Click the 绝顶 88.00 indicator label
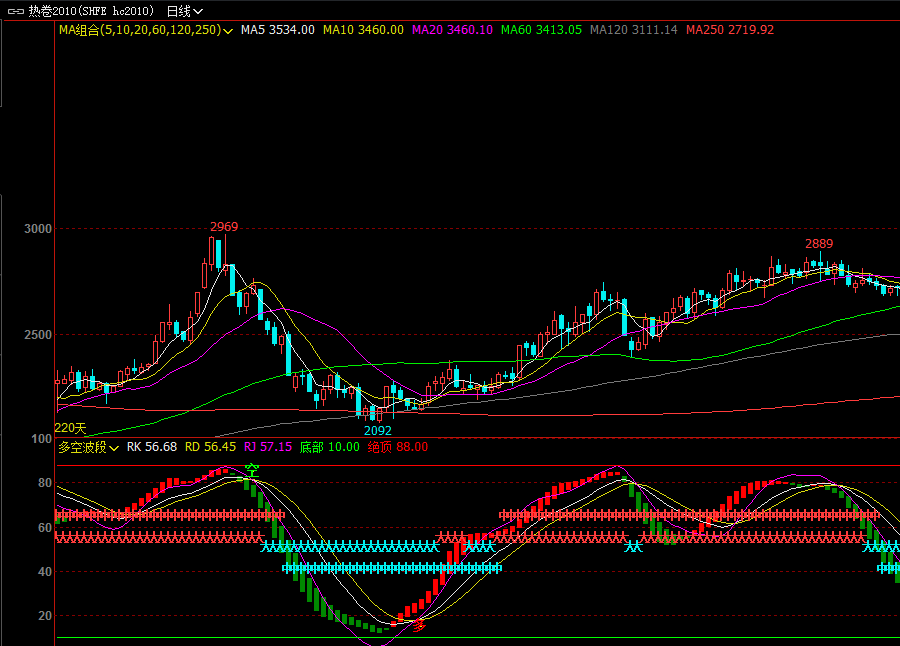 (398, 447)
